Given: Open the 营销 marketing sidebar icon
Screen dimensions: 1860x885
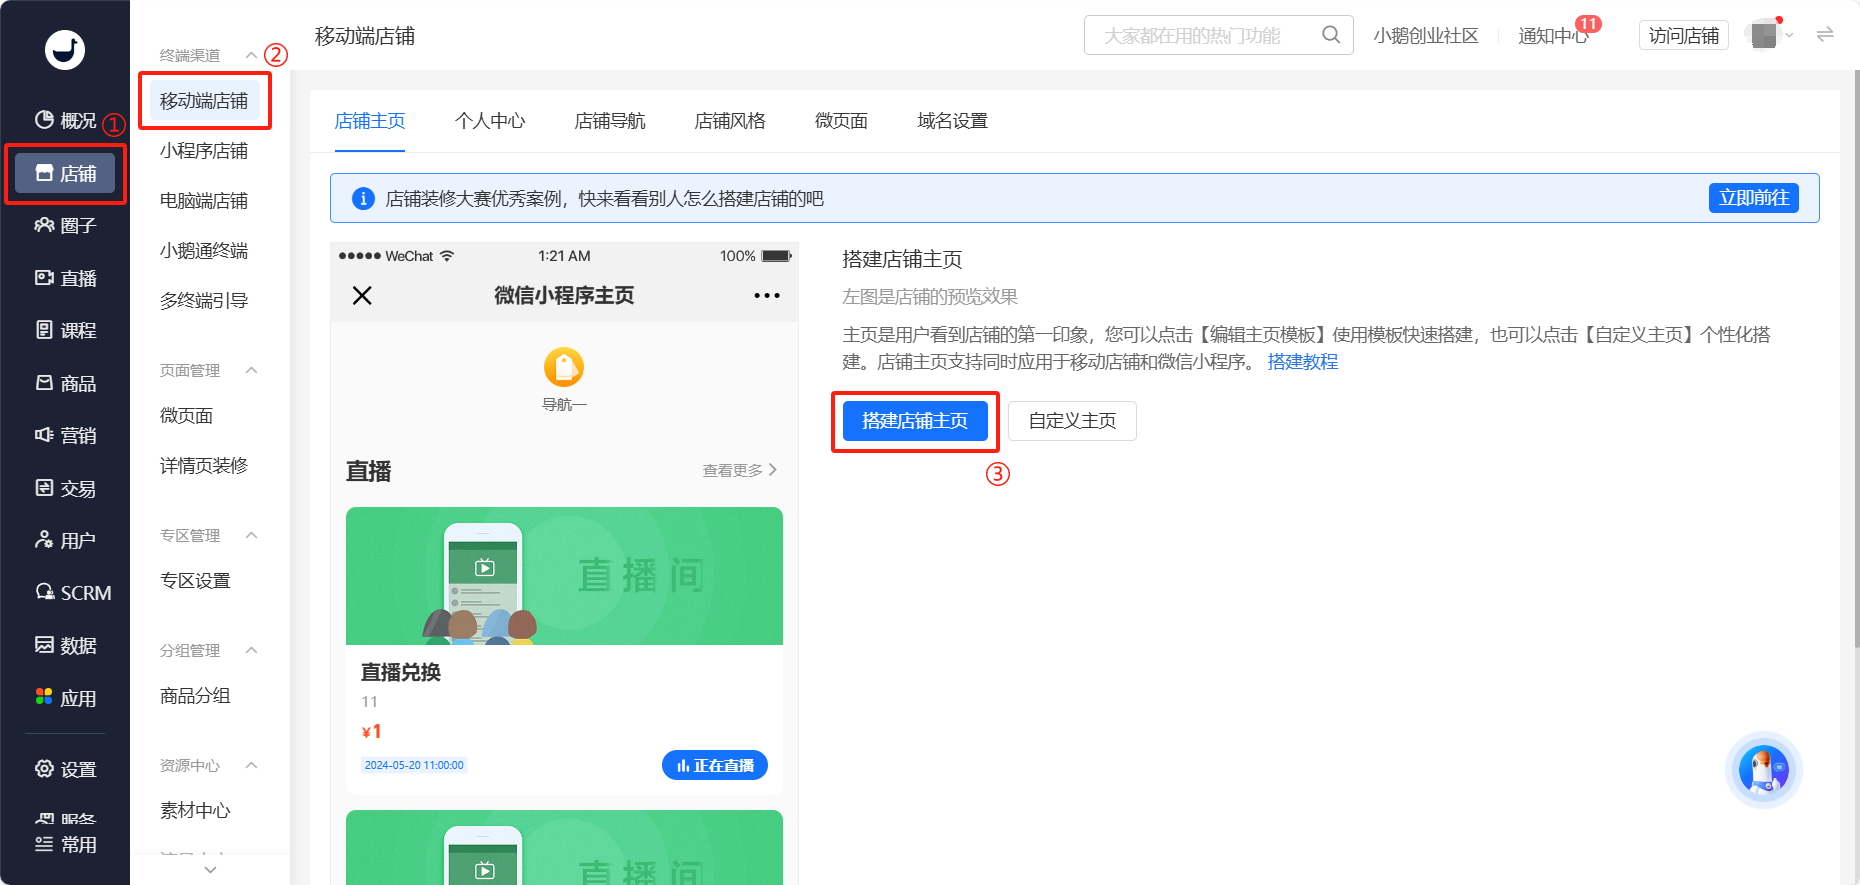Looking at the screenshot, I should 44,435.
